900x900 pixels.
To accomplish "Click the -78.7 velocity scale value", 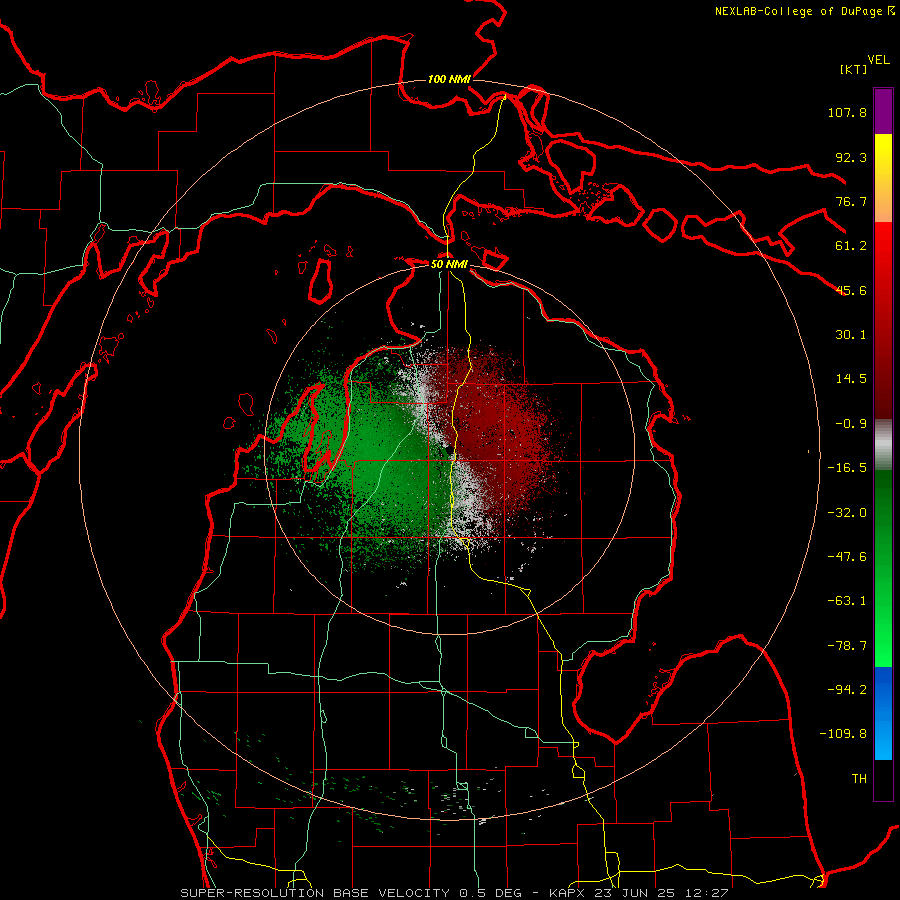I will (x=847, y=646).
